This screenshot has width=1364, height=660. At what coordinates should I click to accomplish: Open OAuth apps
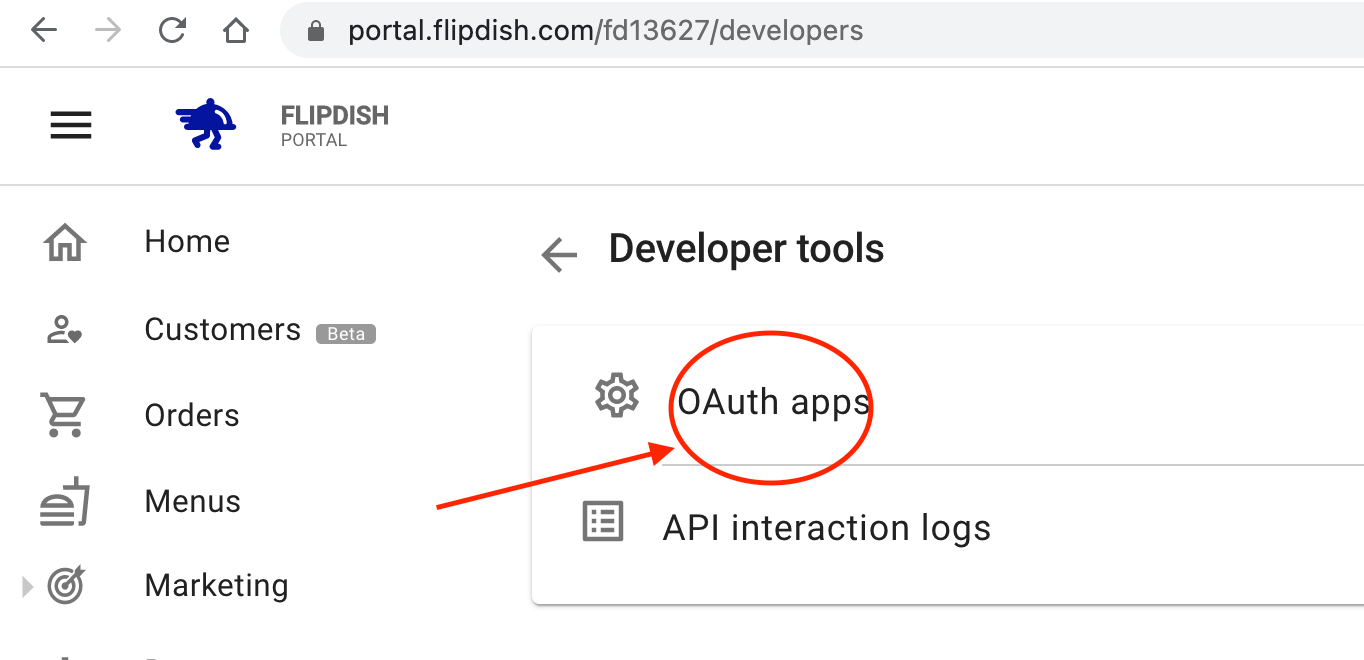[x=774, y=402]
